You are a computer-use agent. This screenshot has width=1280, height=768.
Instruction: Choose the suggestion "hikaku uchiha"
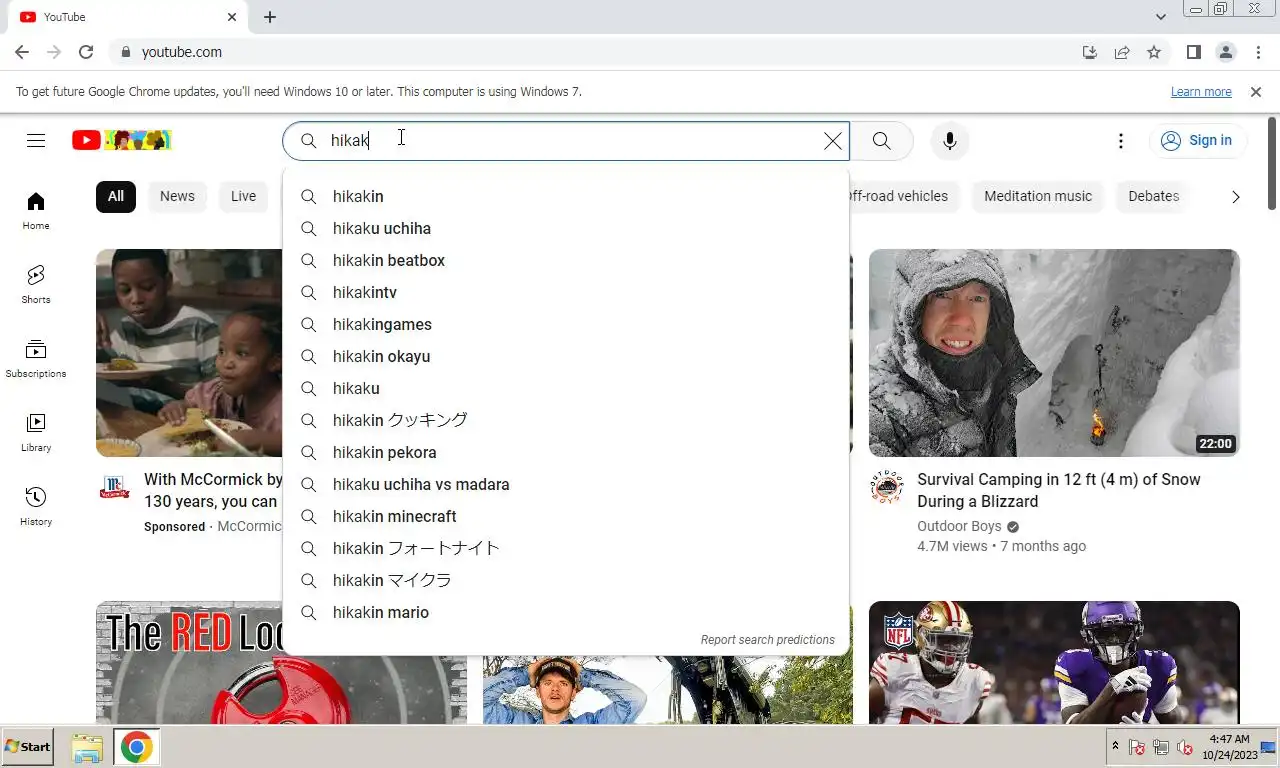click(566, 228)
